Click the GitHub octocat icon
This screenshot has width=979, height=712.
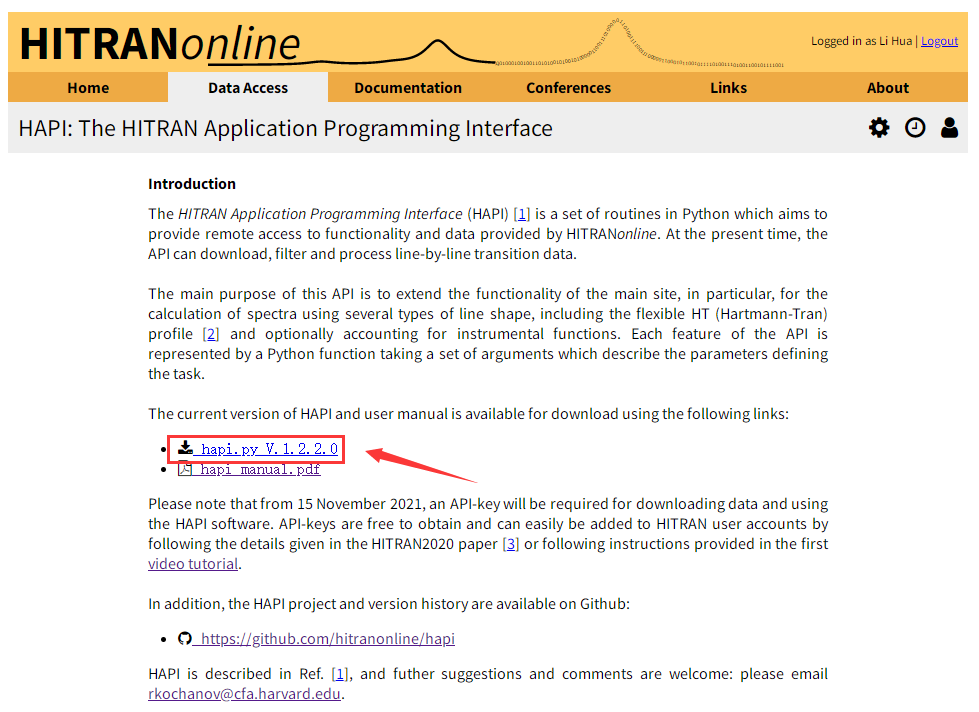[185, 638]
